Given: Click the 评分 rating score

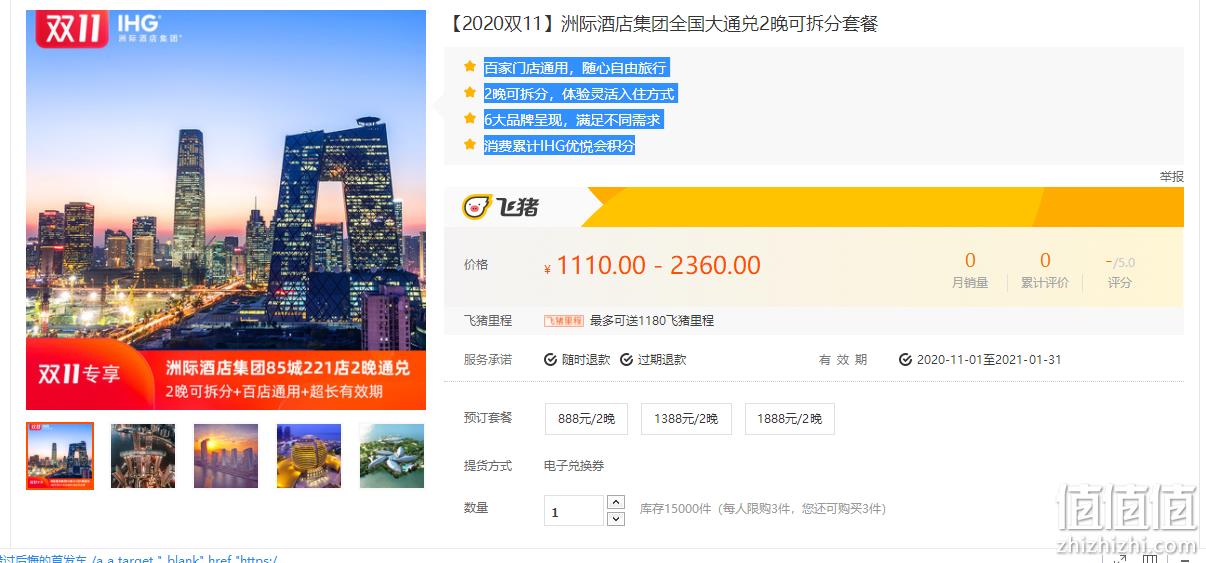Looking at the screenshot, I should 1120,271.
